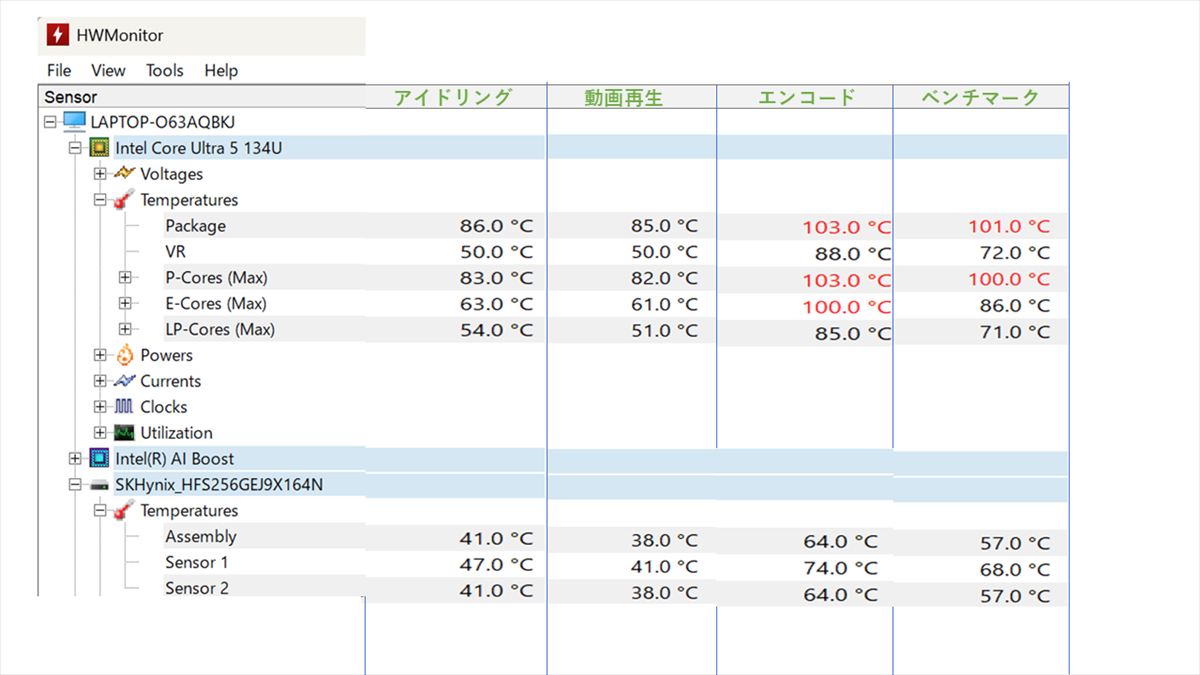Viewport: 1200px width, 675px height.
Task: Expand the Utilization node
Action: coord(100,433)
